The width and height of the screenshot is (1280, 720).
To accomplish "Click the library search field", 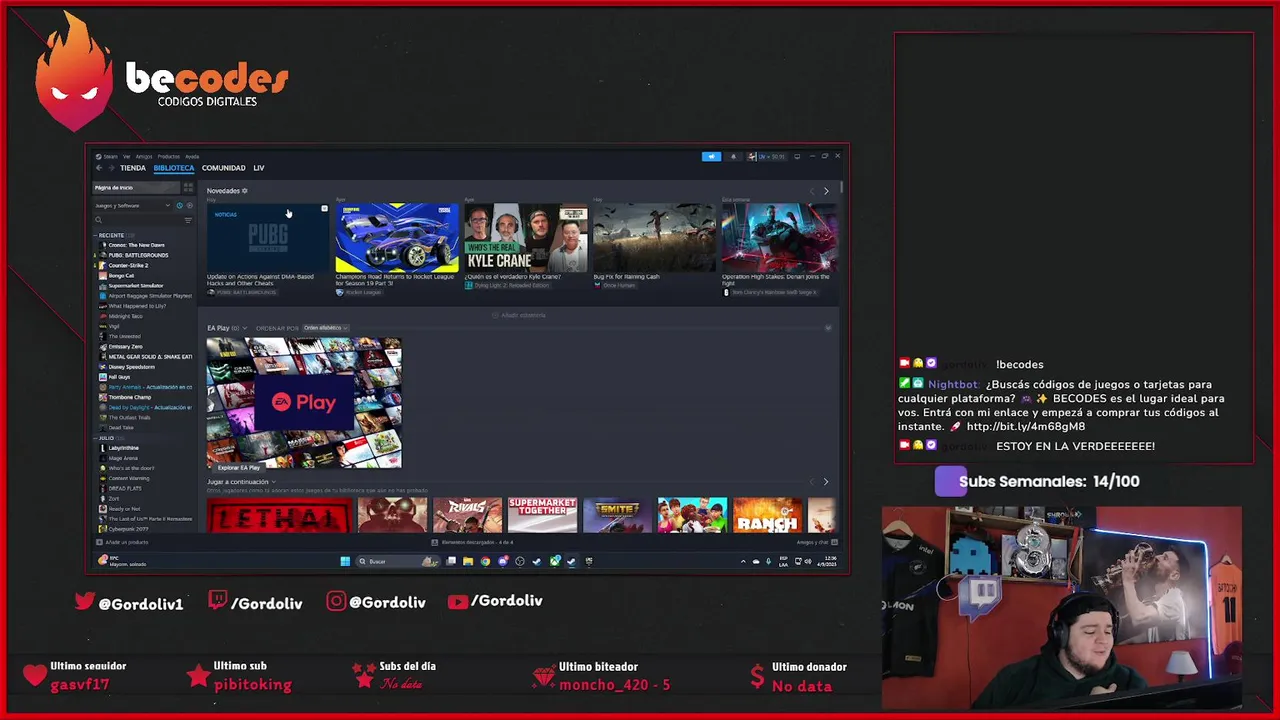I will click(137, 220).
